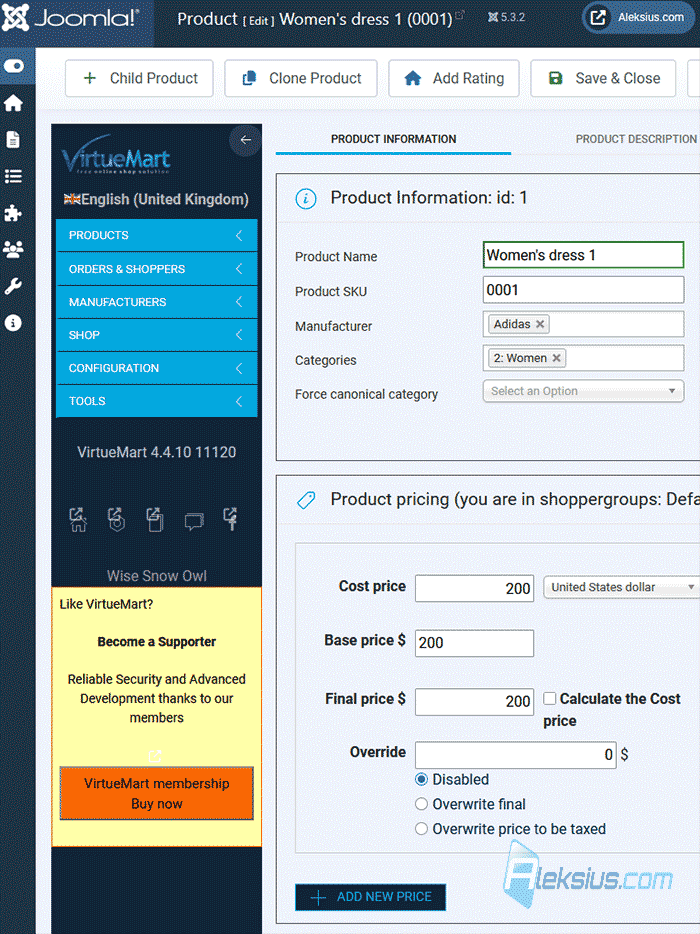700x934 pixels.
Task: Open the Menus list icon in sidebar
Action: pos(13,176)
